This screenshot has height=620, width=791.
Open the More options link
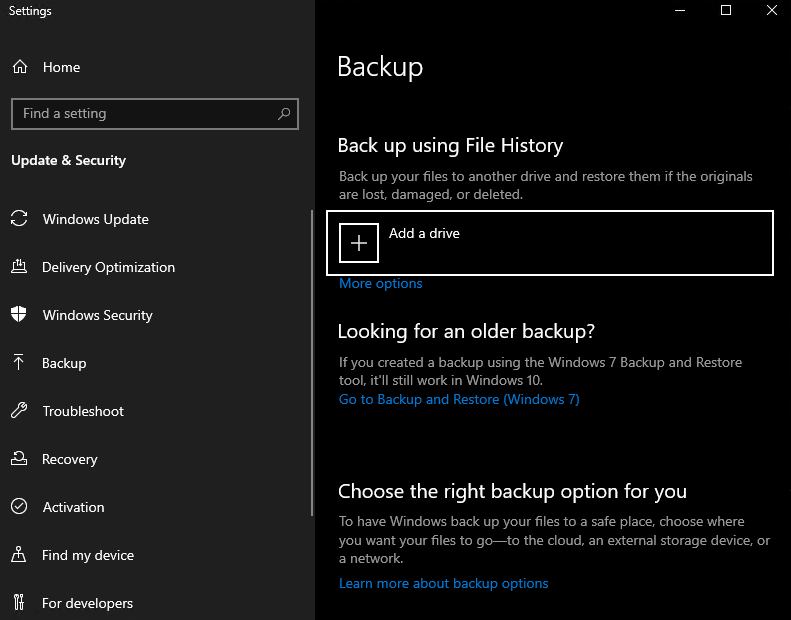pyautogui.click(x=380, y=284)
